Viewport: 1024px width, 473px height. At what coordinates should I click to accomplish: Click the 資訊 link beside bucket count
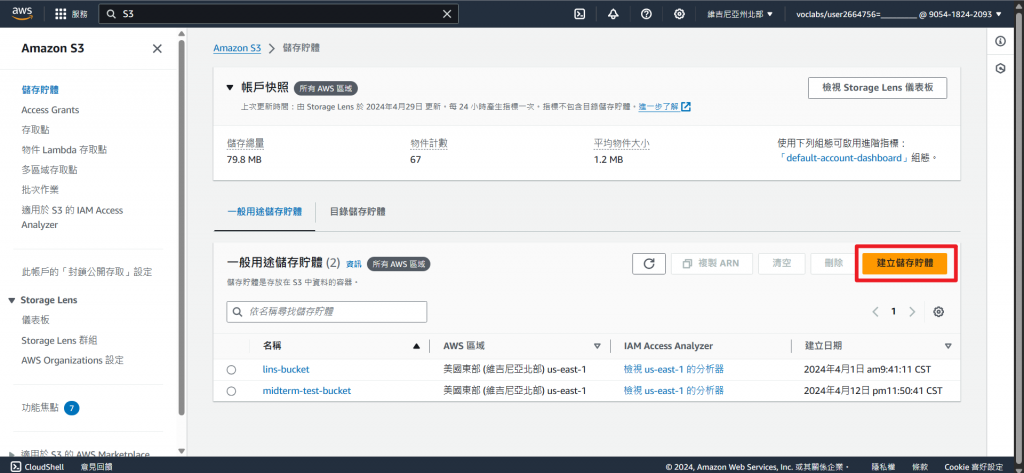[353, 264]
